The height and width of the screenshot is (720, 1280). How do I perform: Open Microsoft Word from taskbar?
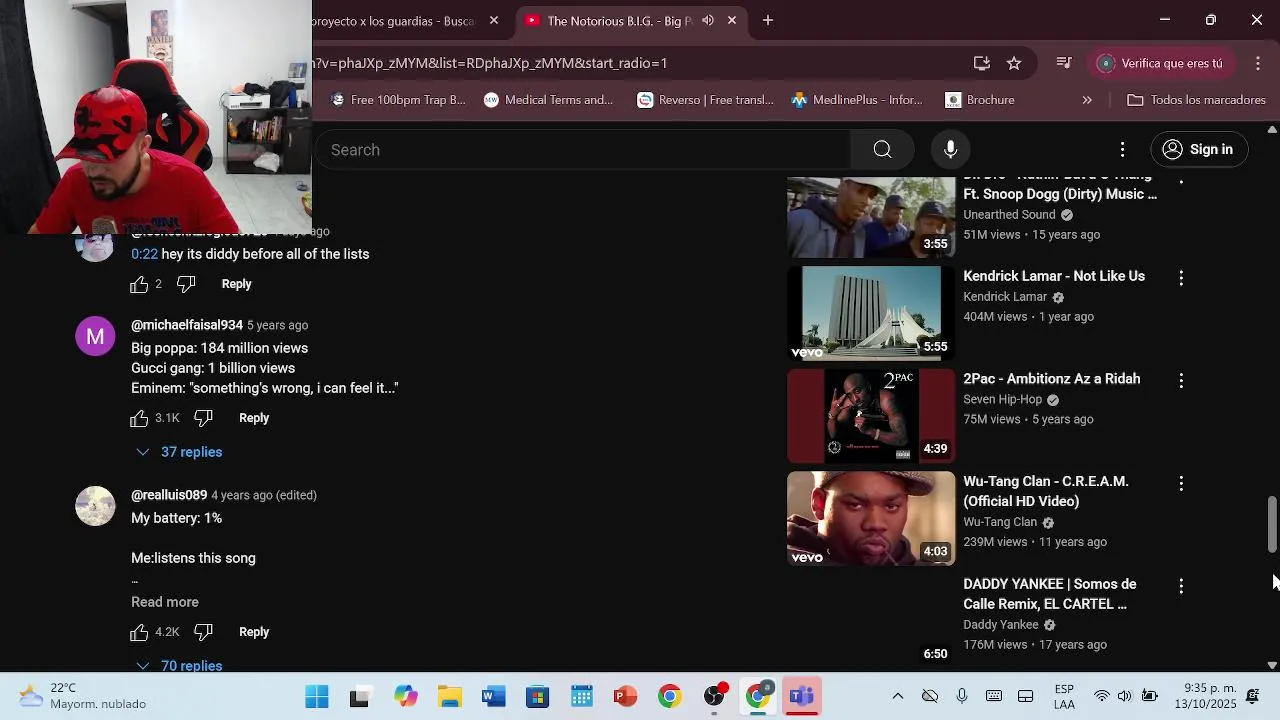coord(494,697)
